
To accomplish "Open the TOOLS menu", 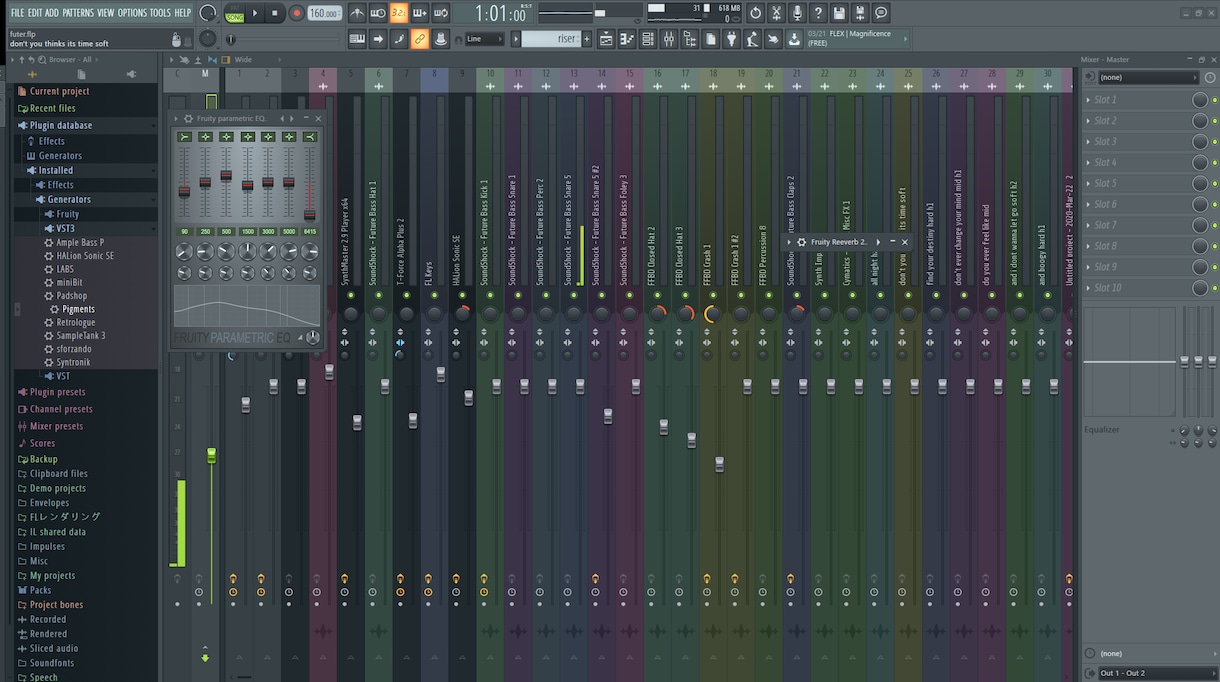I will tap(160, 13).
